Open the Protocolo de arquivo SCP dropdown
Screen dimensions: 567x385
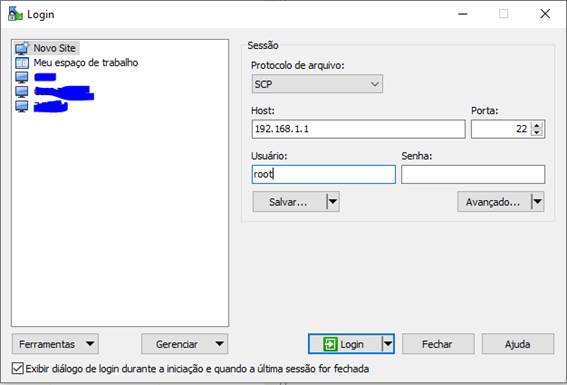click(317, 84)
